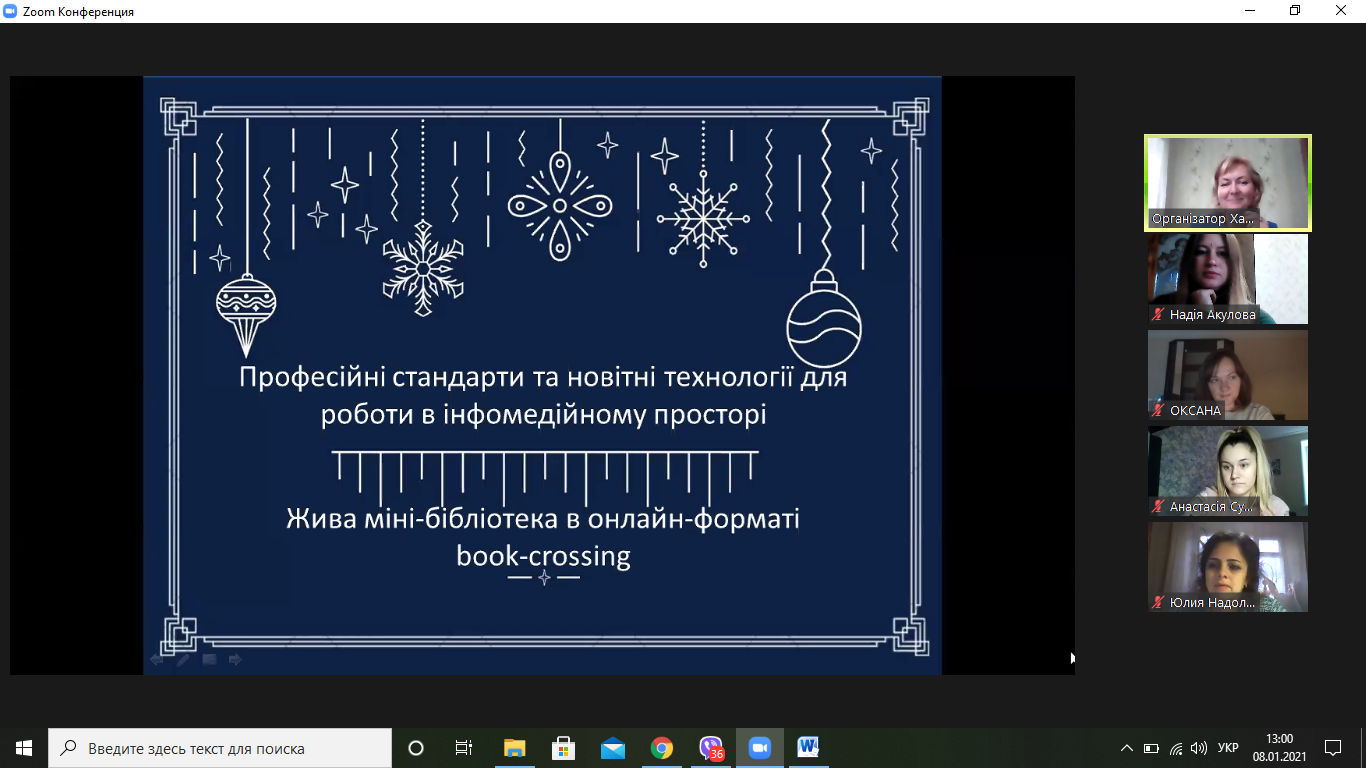Image resolution: width=1366 pixels, height=768 pixels.
Task: Expand the hidden system tray icons chevron
Action: point(1127,748)
